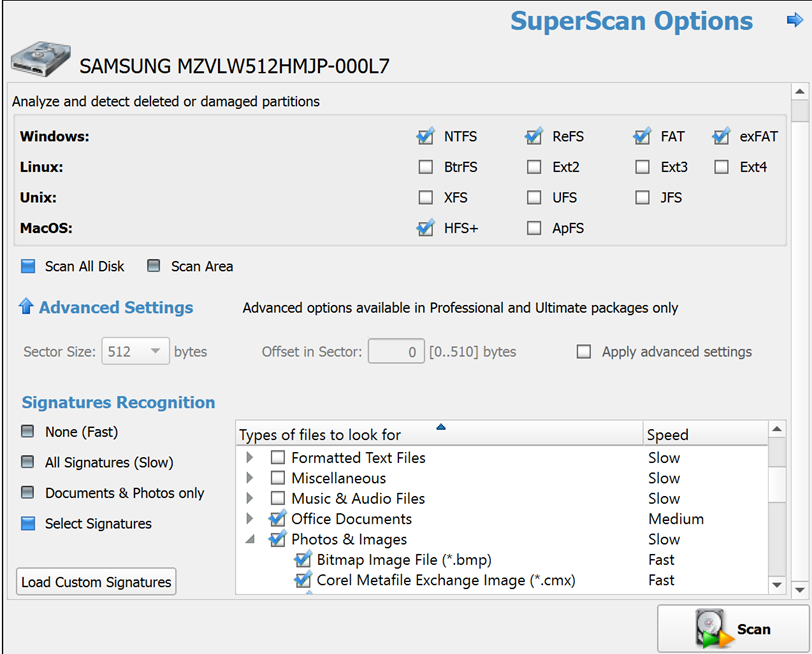Sort by Types of files to look for column
The width and height of the screenshot is (812, 654).
pos(439,434)
